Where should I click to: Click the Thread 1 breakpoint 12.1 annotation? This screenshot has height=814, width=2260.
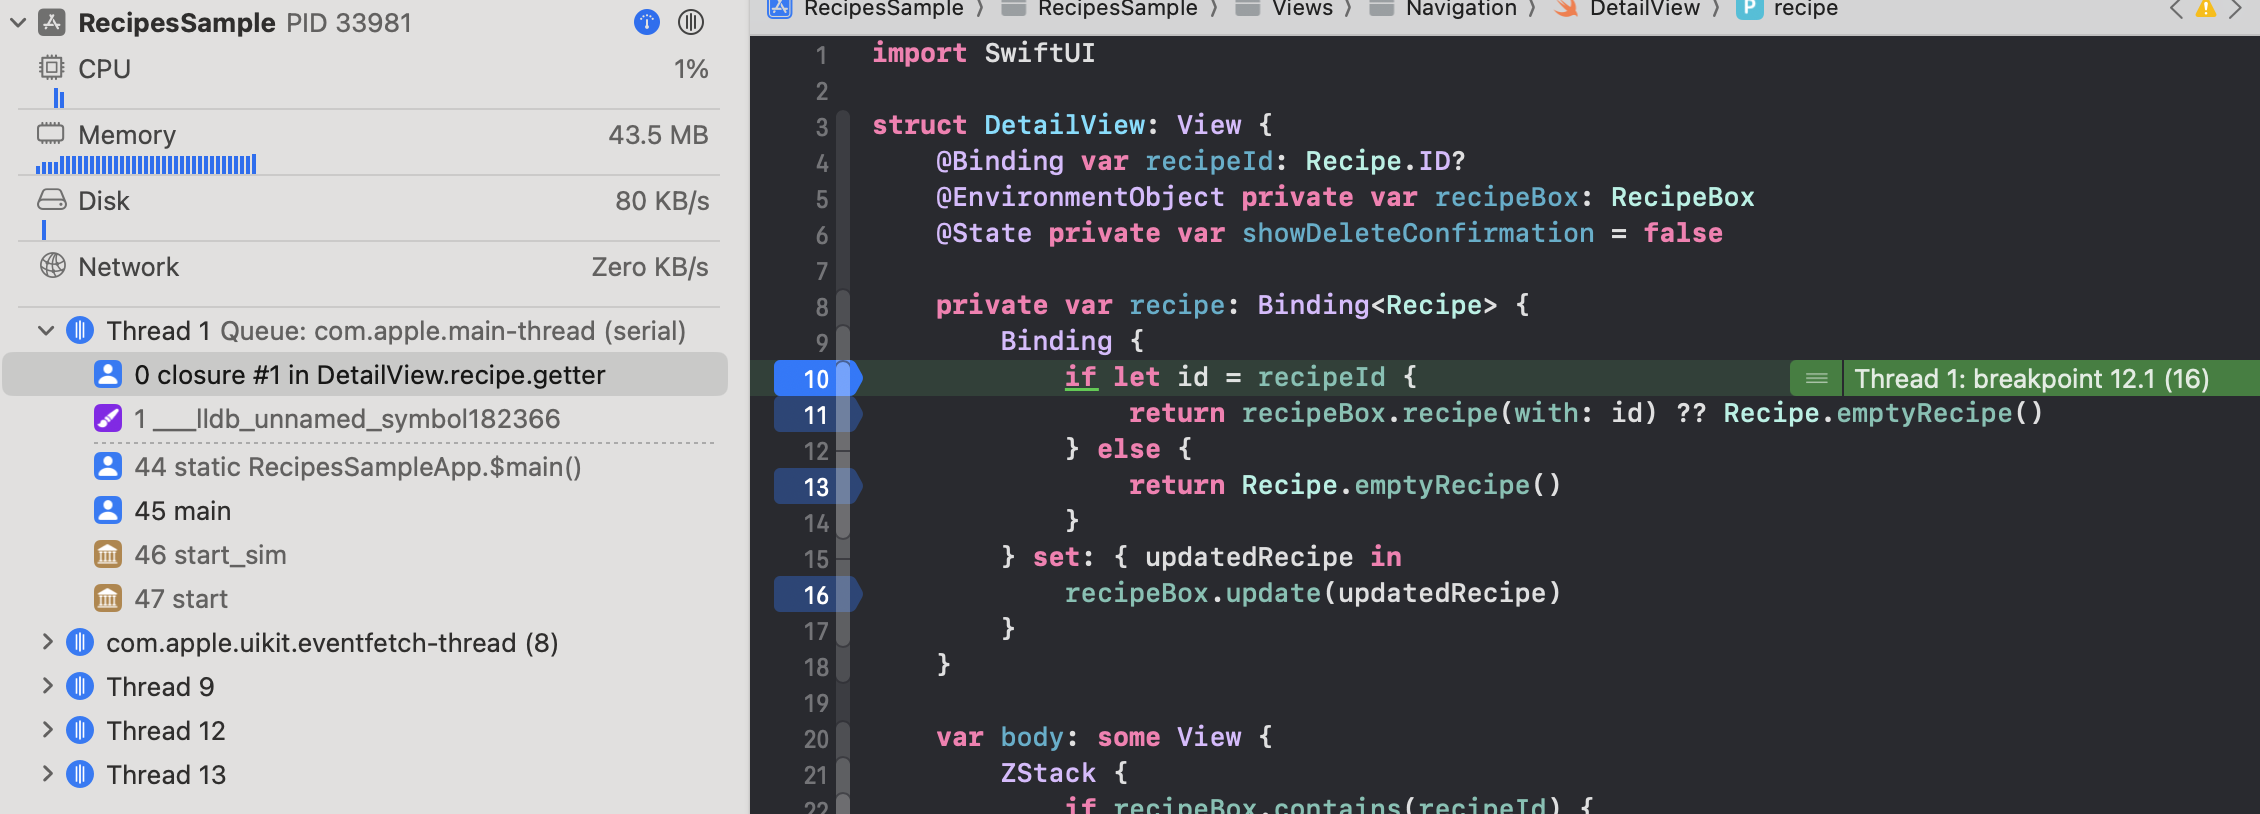pyautogui.click(x=2030, y=379)
